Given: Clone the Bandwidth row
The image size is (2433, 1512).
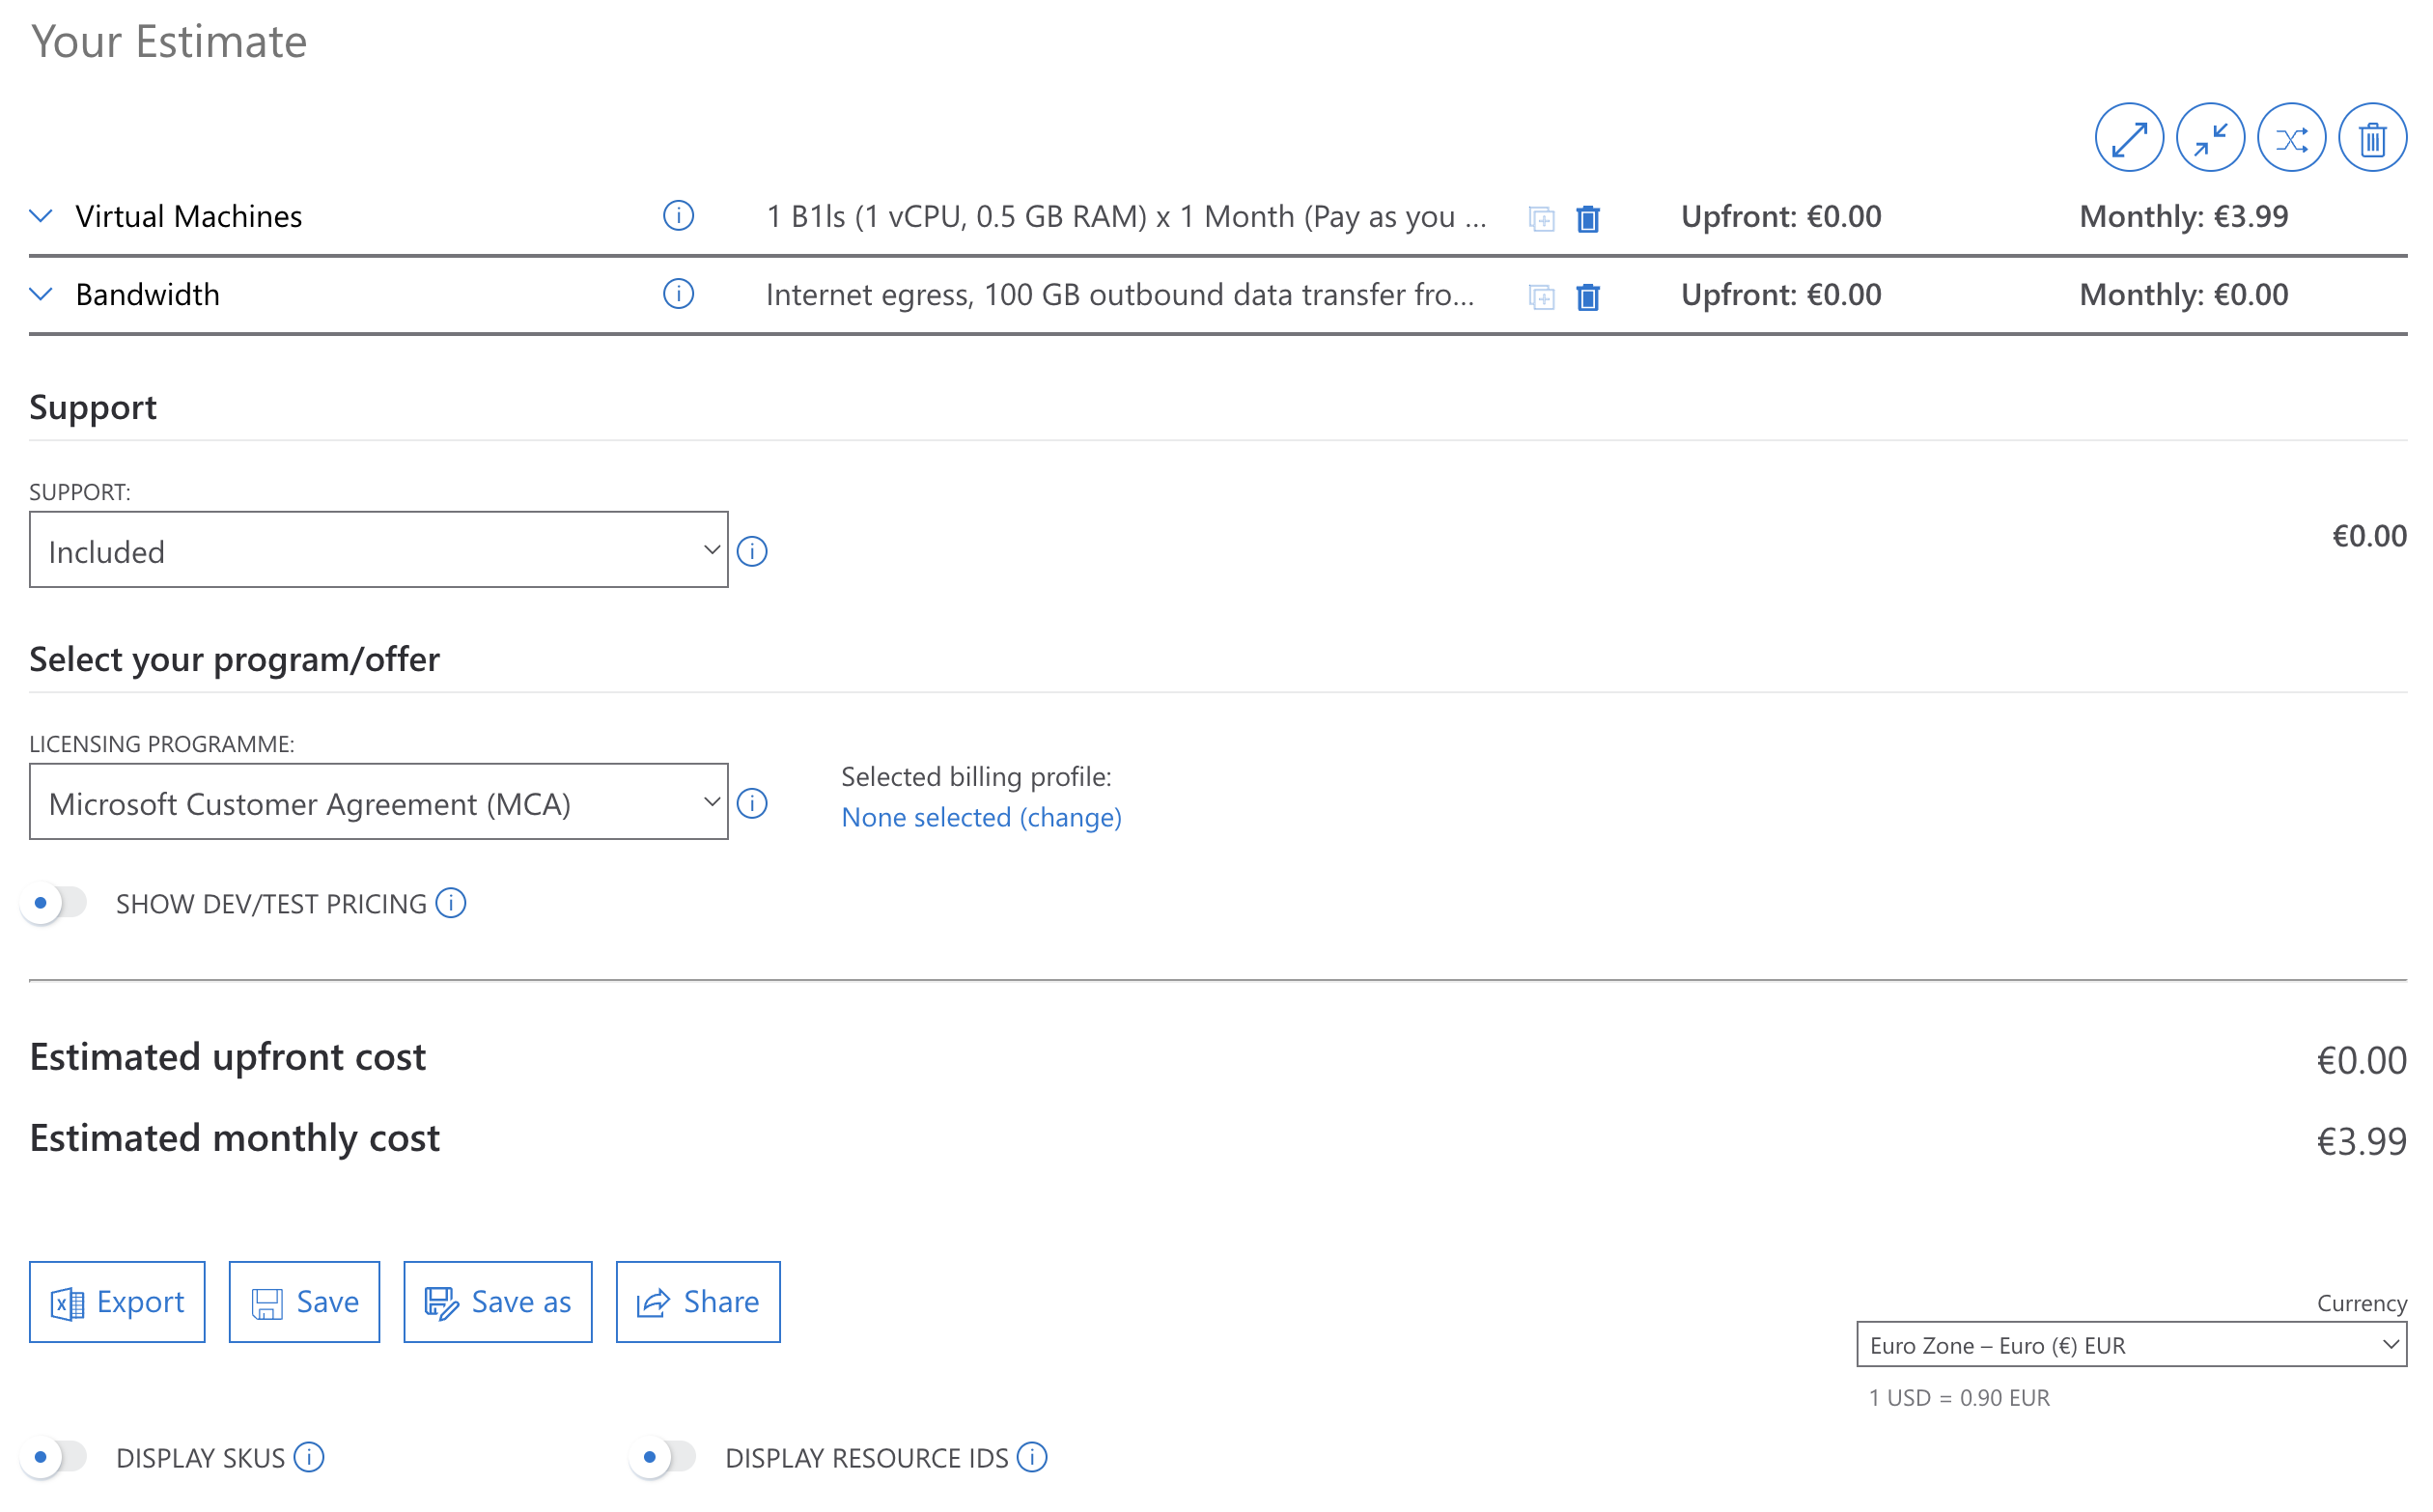Looking at the screenshot, I should click(x=1541, y=297).
